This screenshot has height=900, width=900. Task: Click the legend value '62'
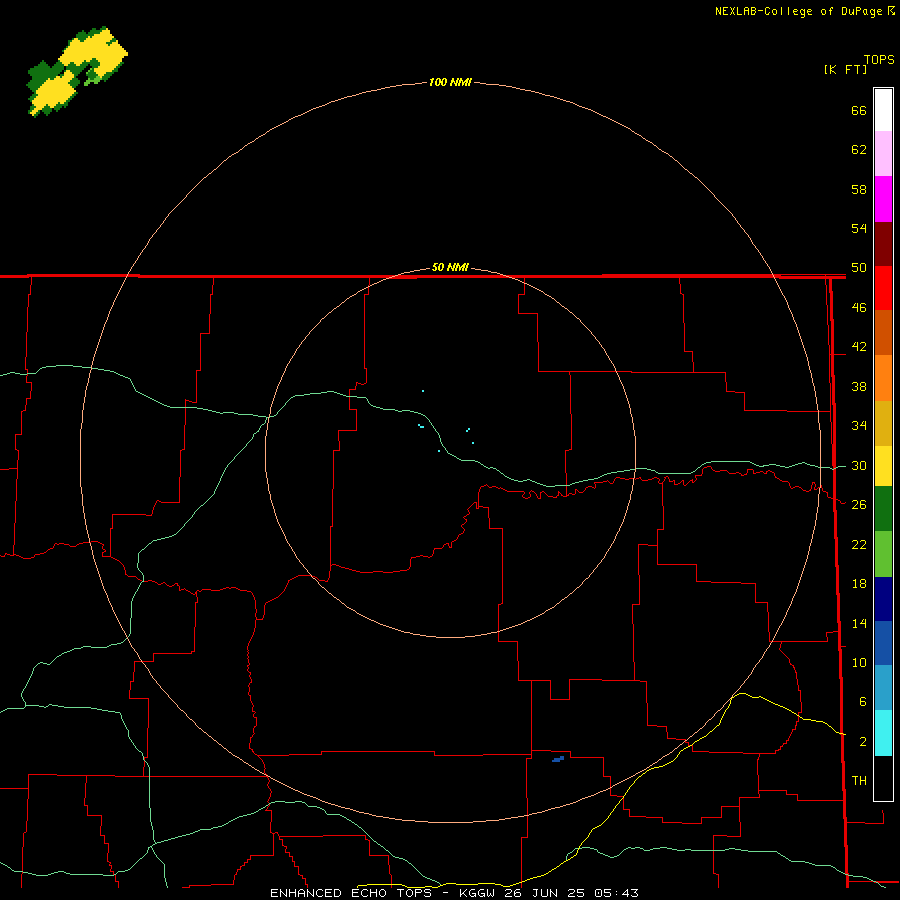[x=859, y=150]
